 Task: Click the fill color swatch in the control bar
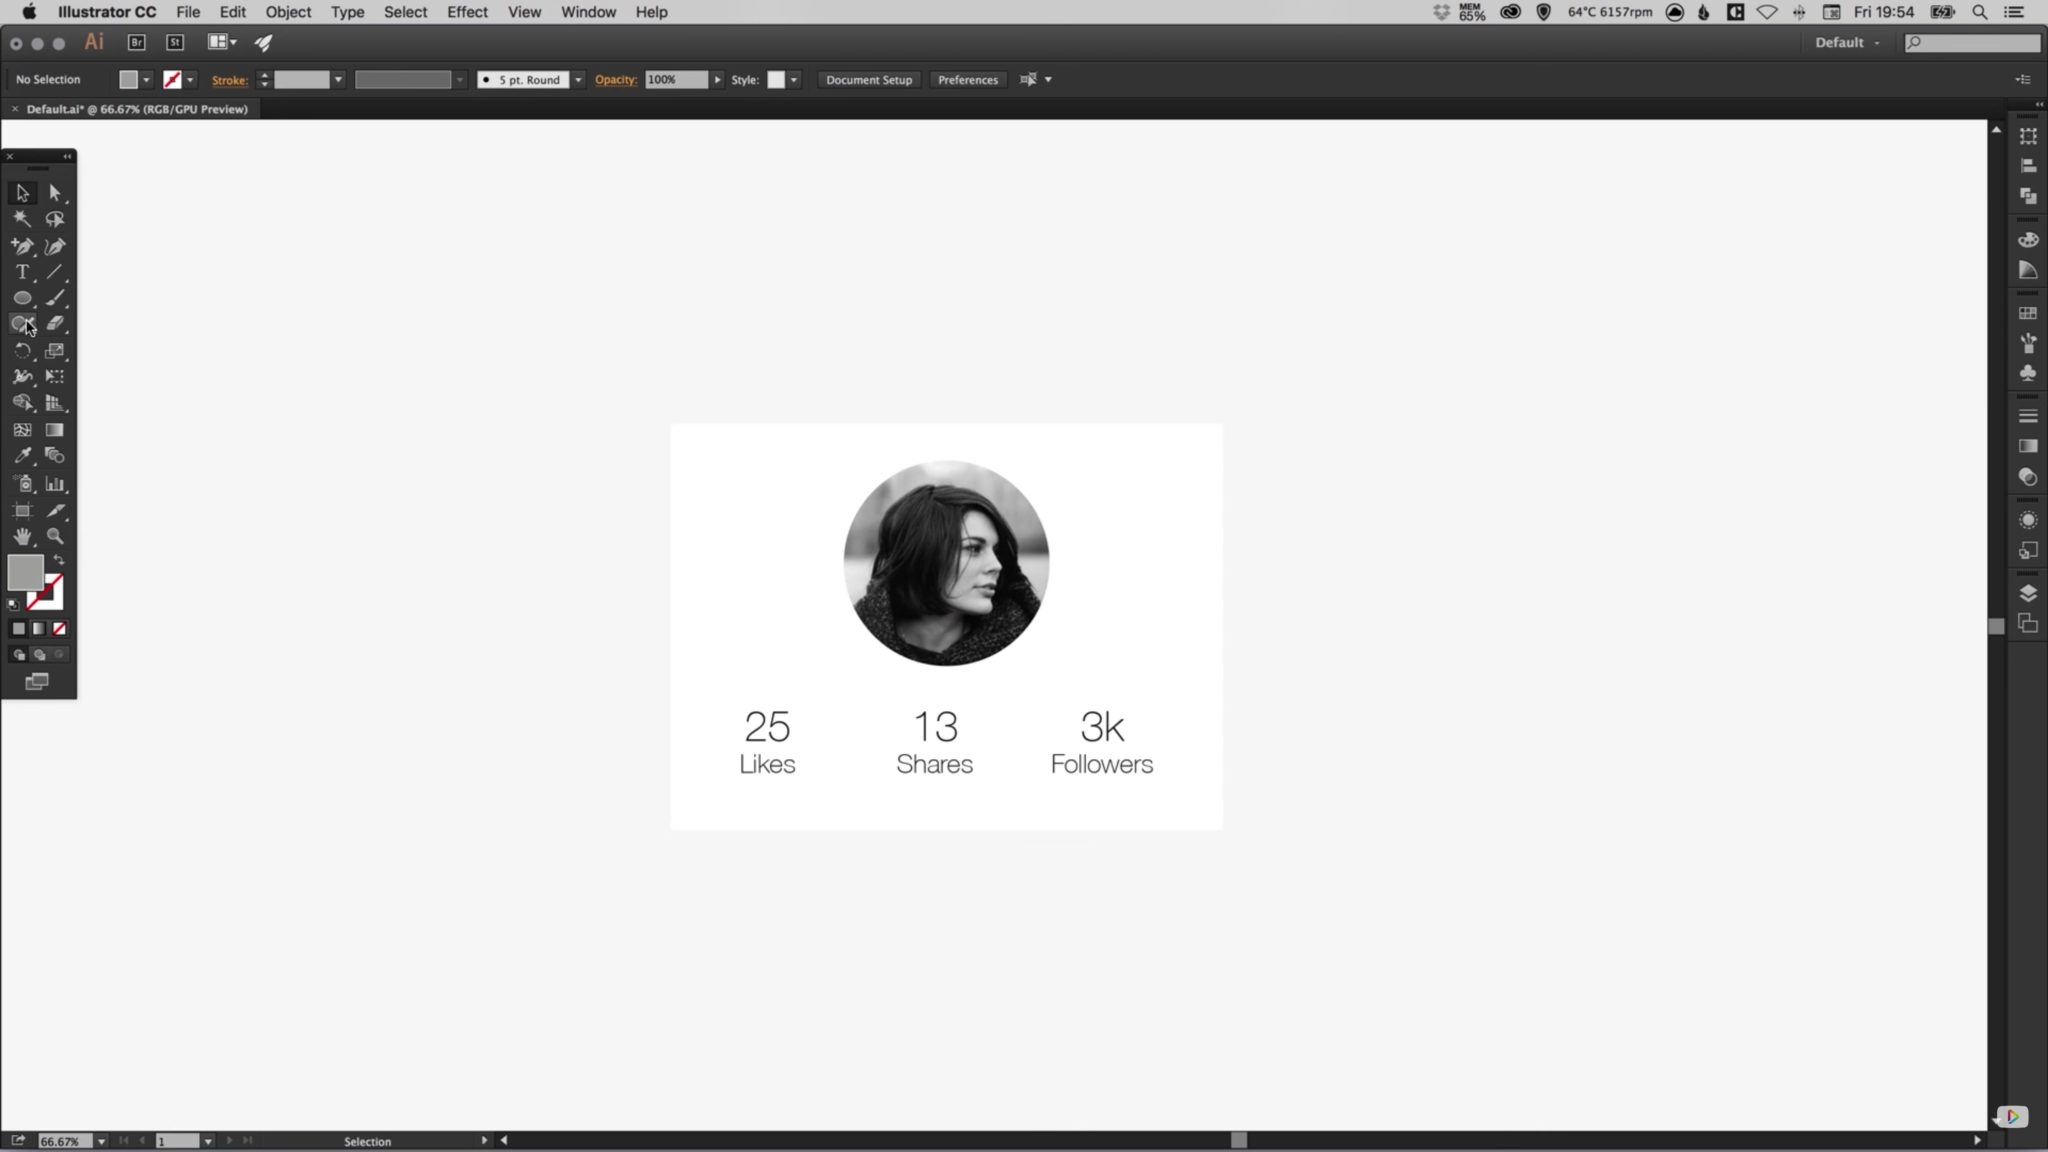[x=128, y=79]
